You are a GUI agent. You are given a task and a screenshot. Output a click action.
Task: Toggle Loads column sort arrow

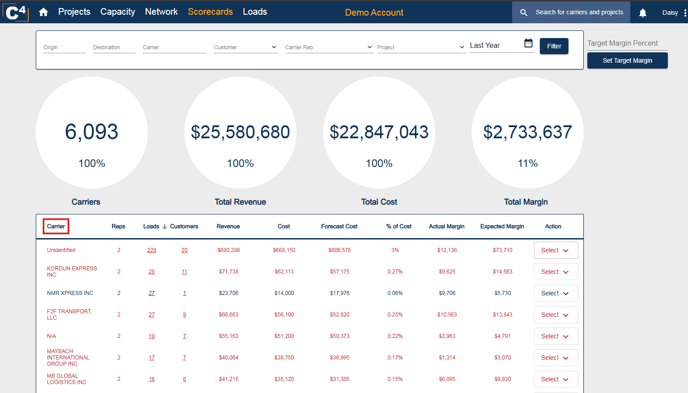click(165, 227)
